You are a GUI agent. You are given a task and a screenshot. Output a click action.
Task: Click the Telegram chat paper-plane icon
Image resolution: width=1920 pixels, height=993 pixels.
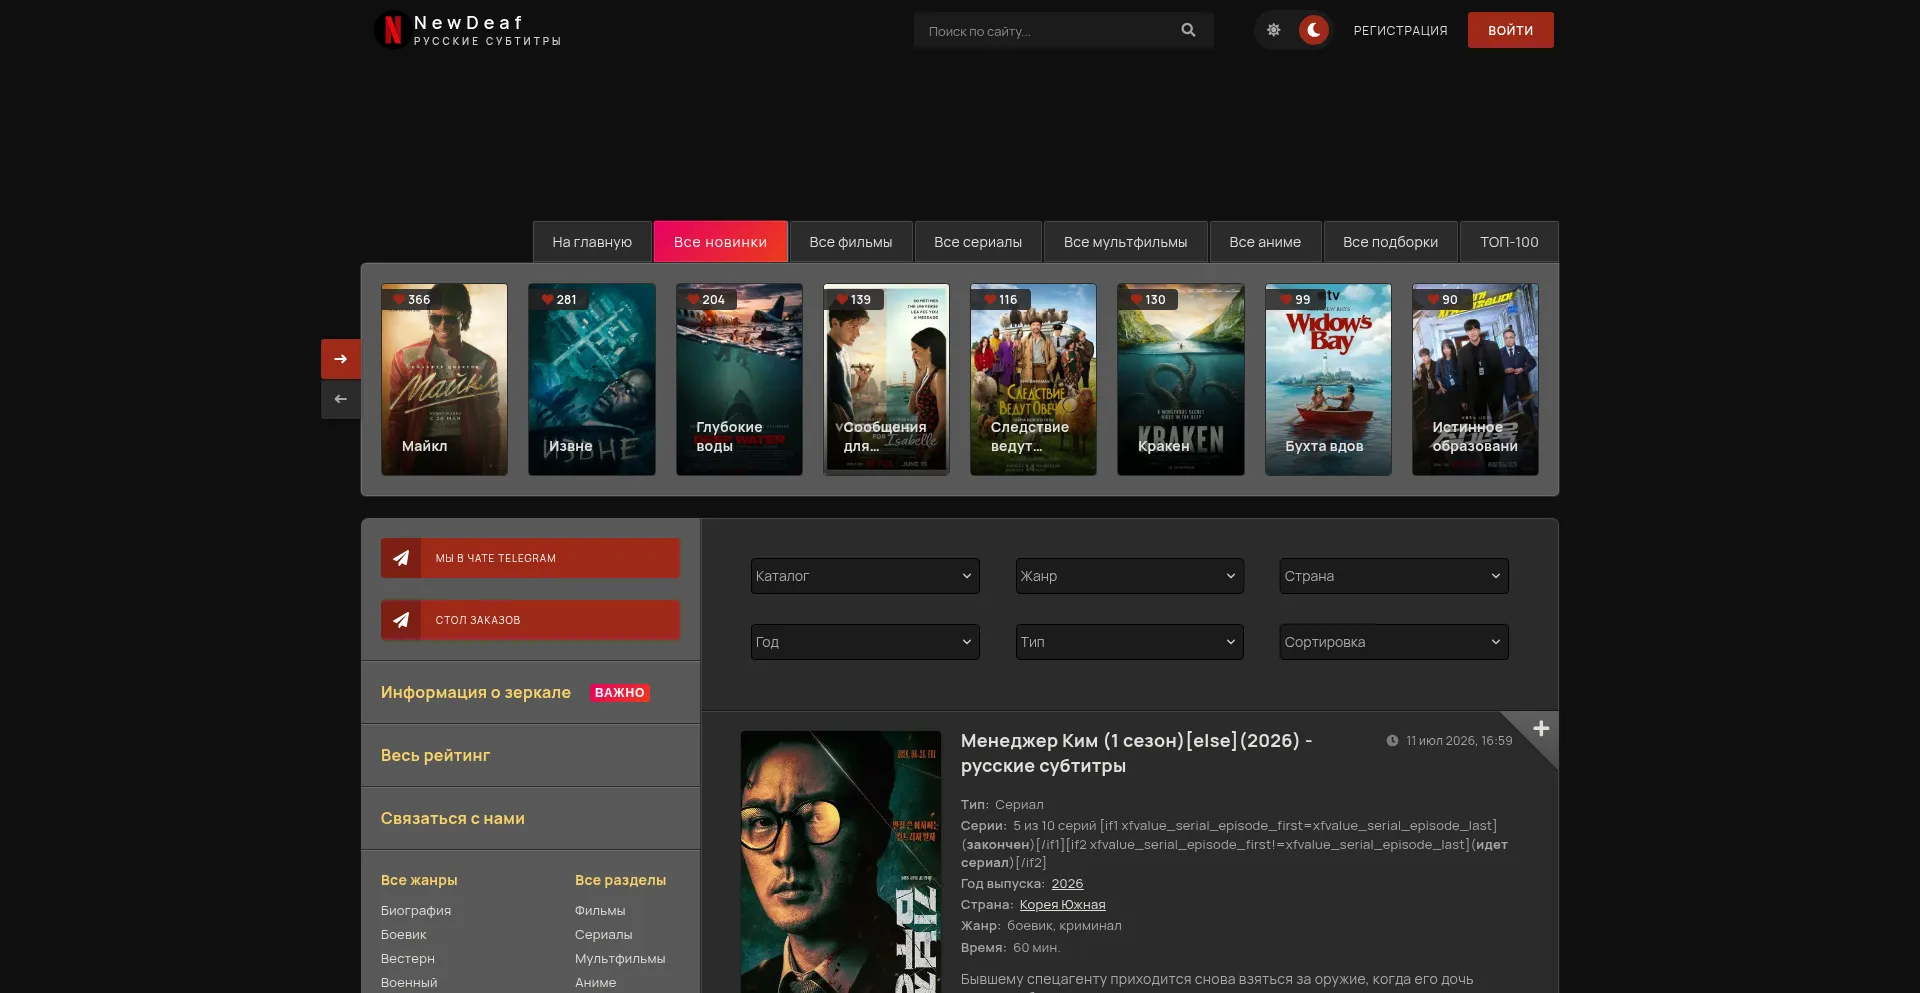tap(401, 558)
